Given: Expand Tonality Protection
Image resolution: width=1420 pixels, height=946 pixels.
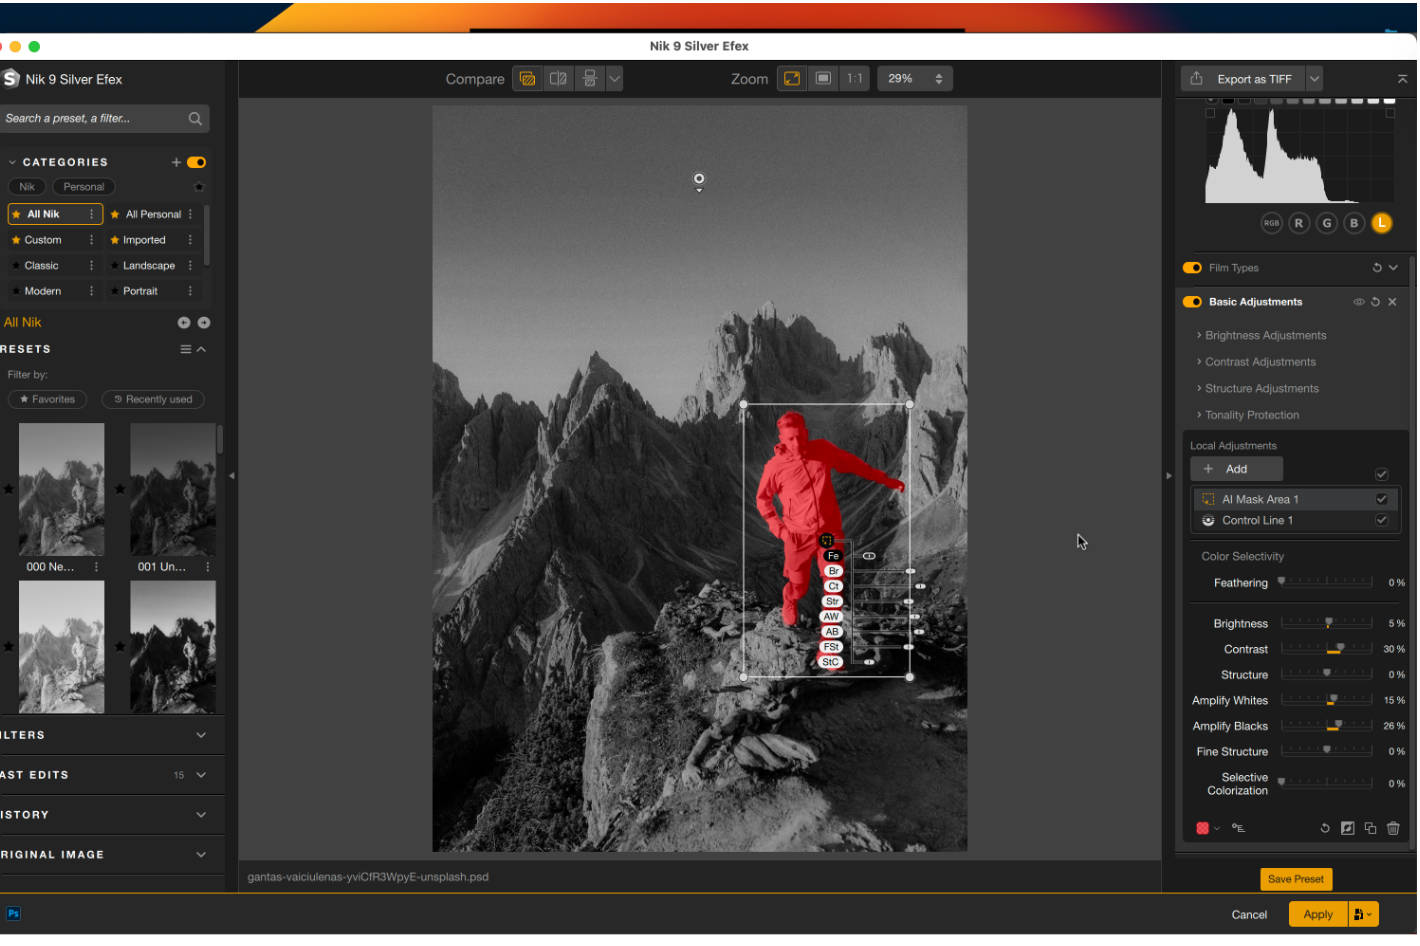Looking at the screenshot, I should click(1250, 416).
